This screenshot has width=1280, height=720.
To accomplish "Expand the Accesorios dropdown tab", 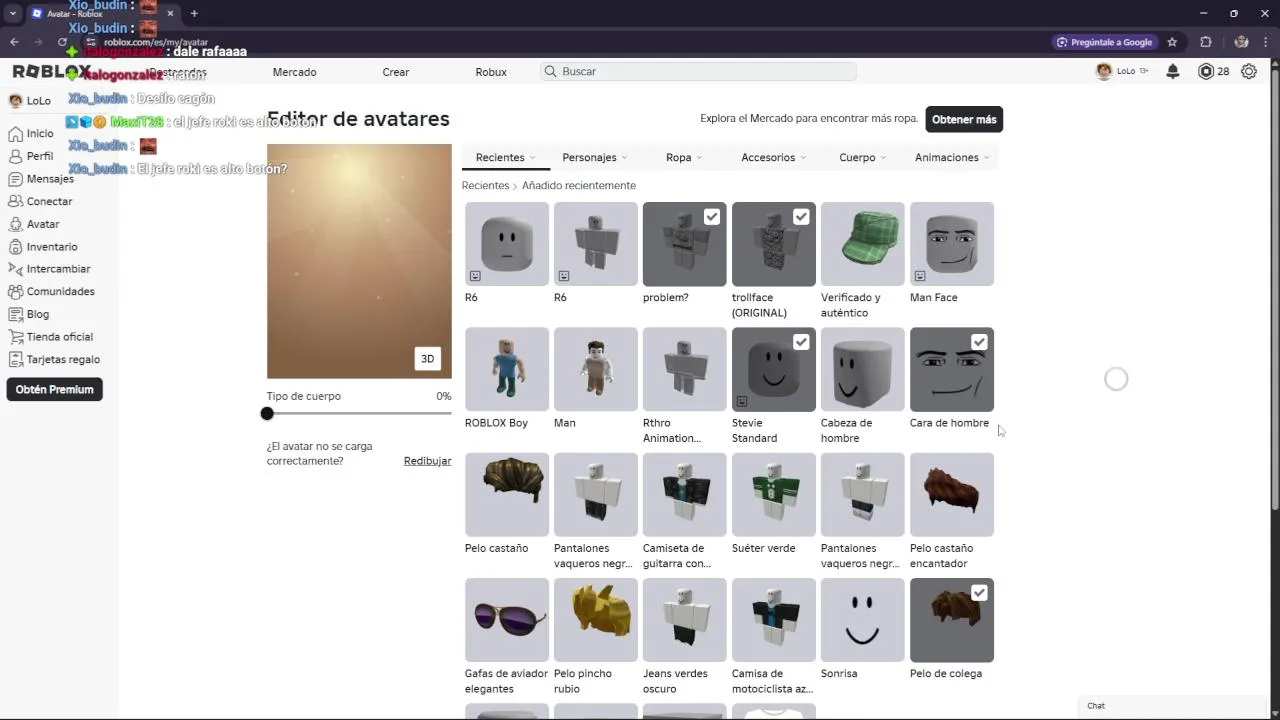I will 773,158.
